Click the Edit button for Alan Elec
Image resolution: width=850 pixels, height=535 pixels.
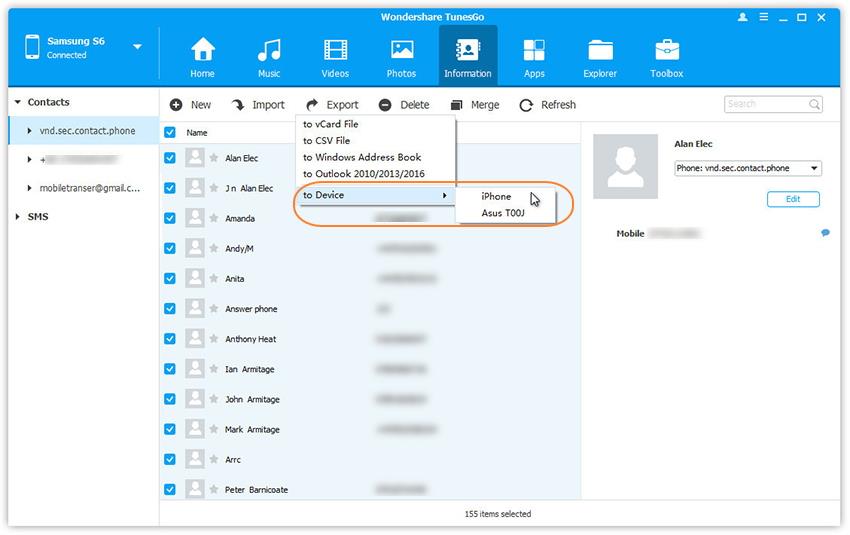(792, 199)
